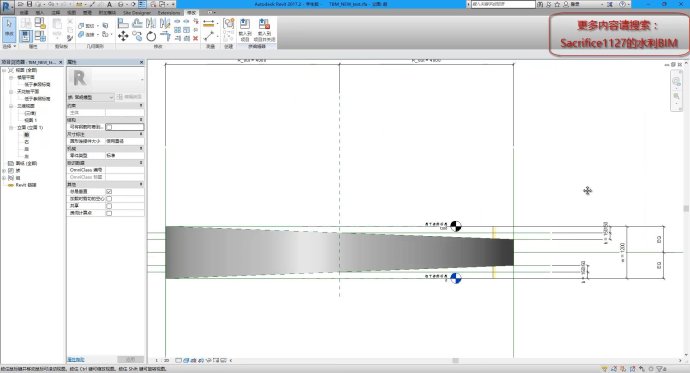This screenshot has height=373, width=690.
Task: Toggle the checkbox in the 结构 section
Action: tap(109, 127)
